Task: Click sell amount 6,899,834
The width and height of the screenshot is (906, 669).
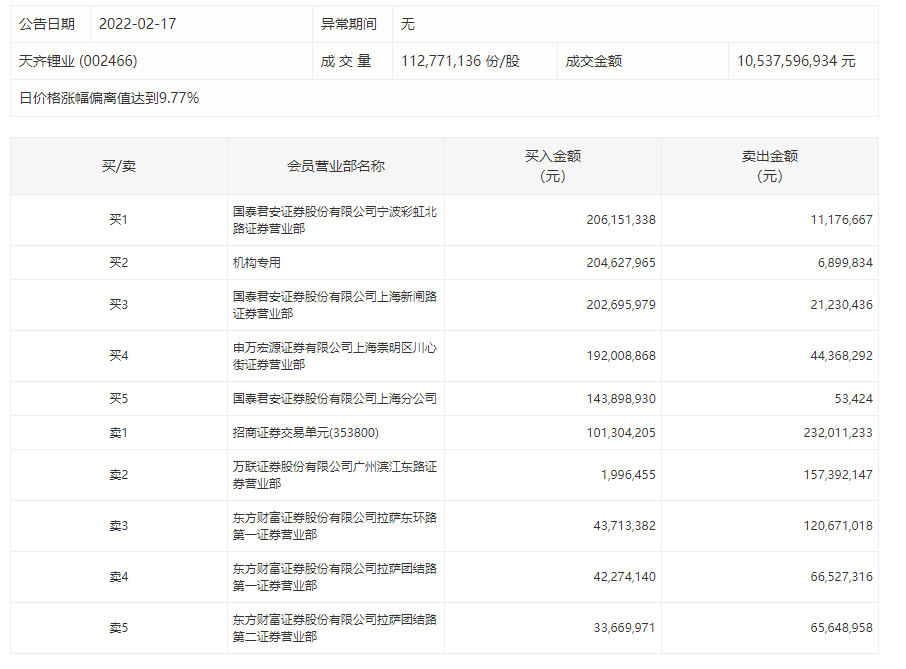Action: click(x=845, y=263)
